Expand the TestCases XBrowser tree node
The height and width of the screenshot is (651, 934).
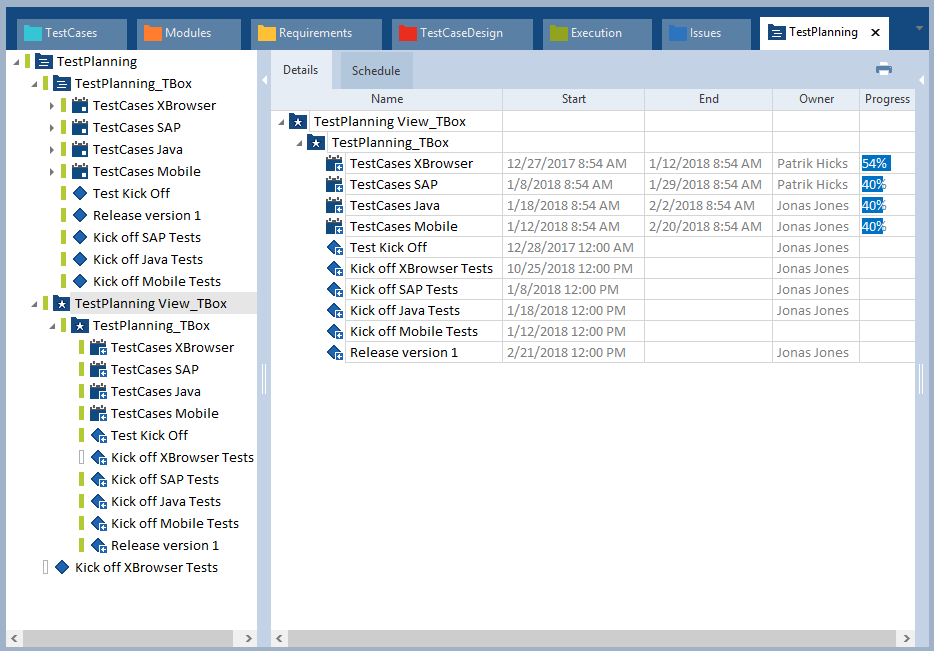pos(52,105)
